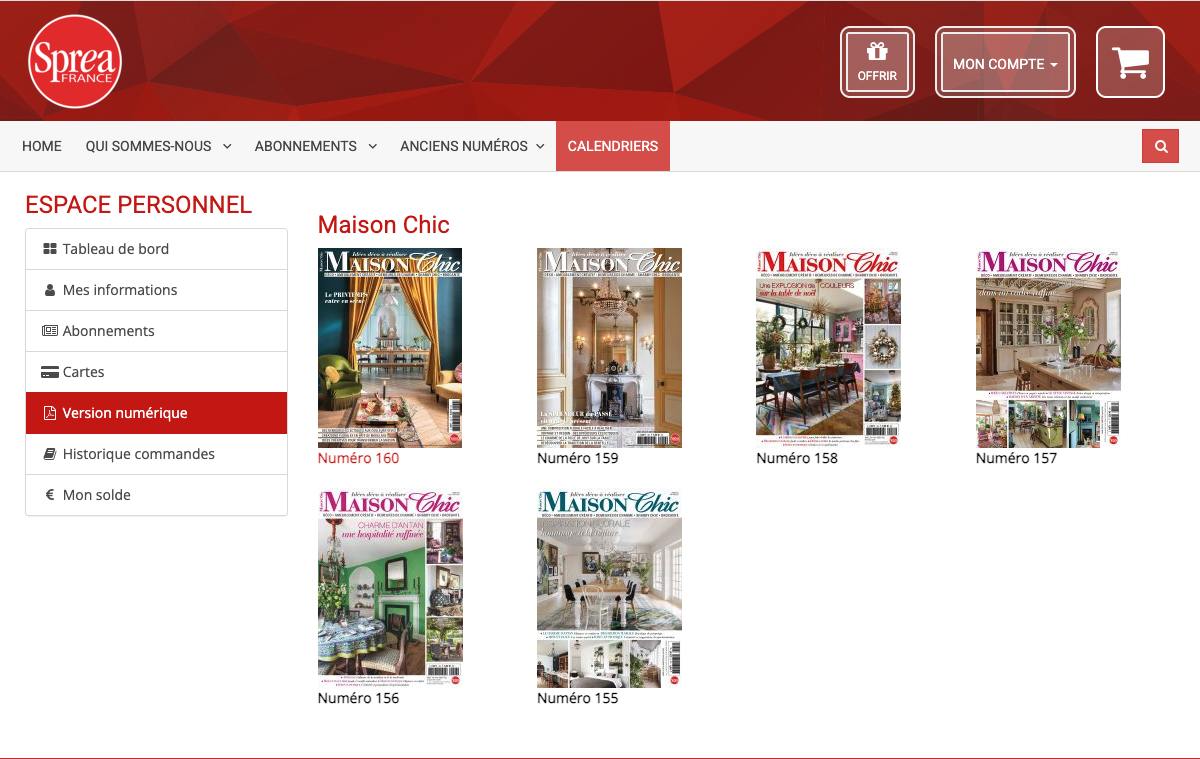Viewport: 1200px width, 759px height.
Task: Click the Sprea France logo
Action: coord(75,61)
